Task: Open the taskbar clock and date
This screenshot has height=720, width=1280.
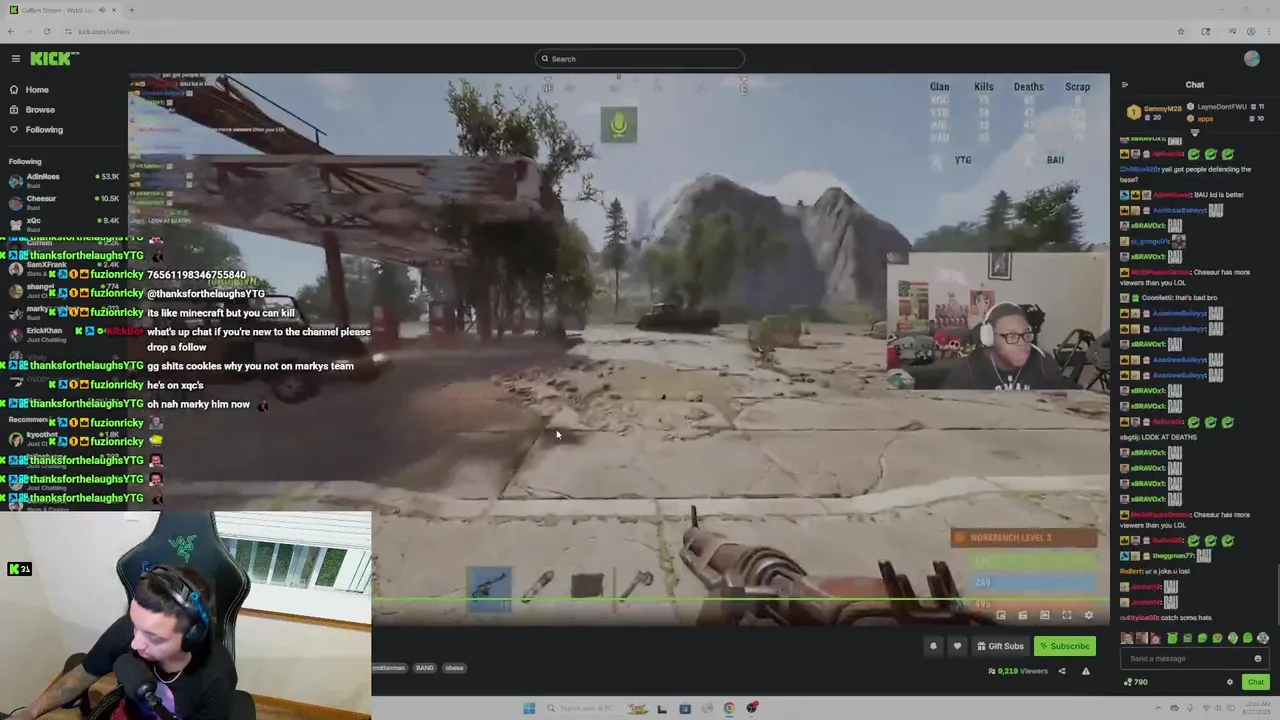Action: click(x=1257, y=707)
